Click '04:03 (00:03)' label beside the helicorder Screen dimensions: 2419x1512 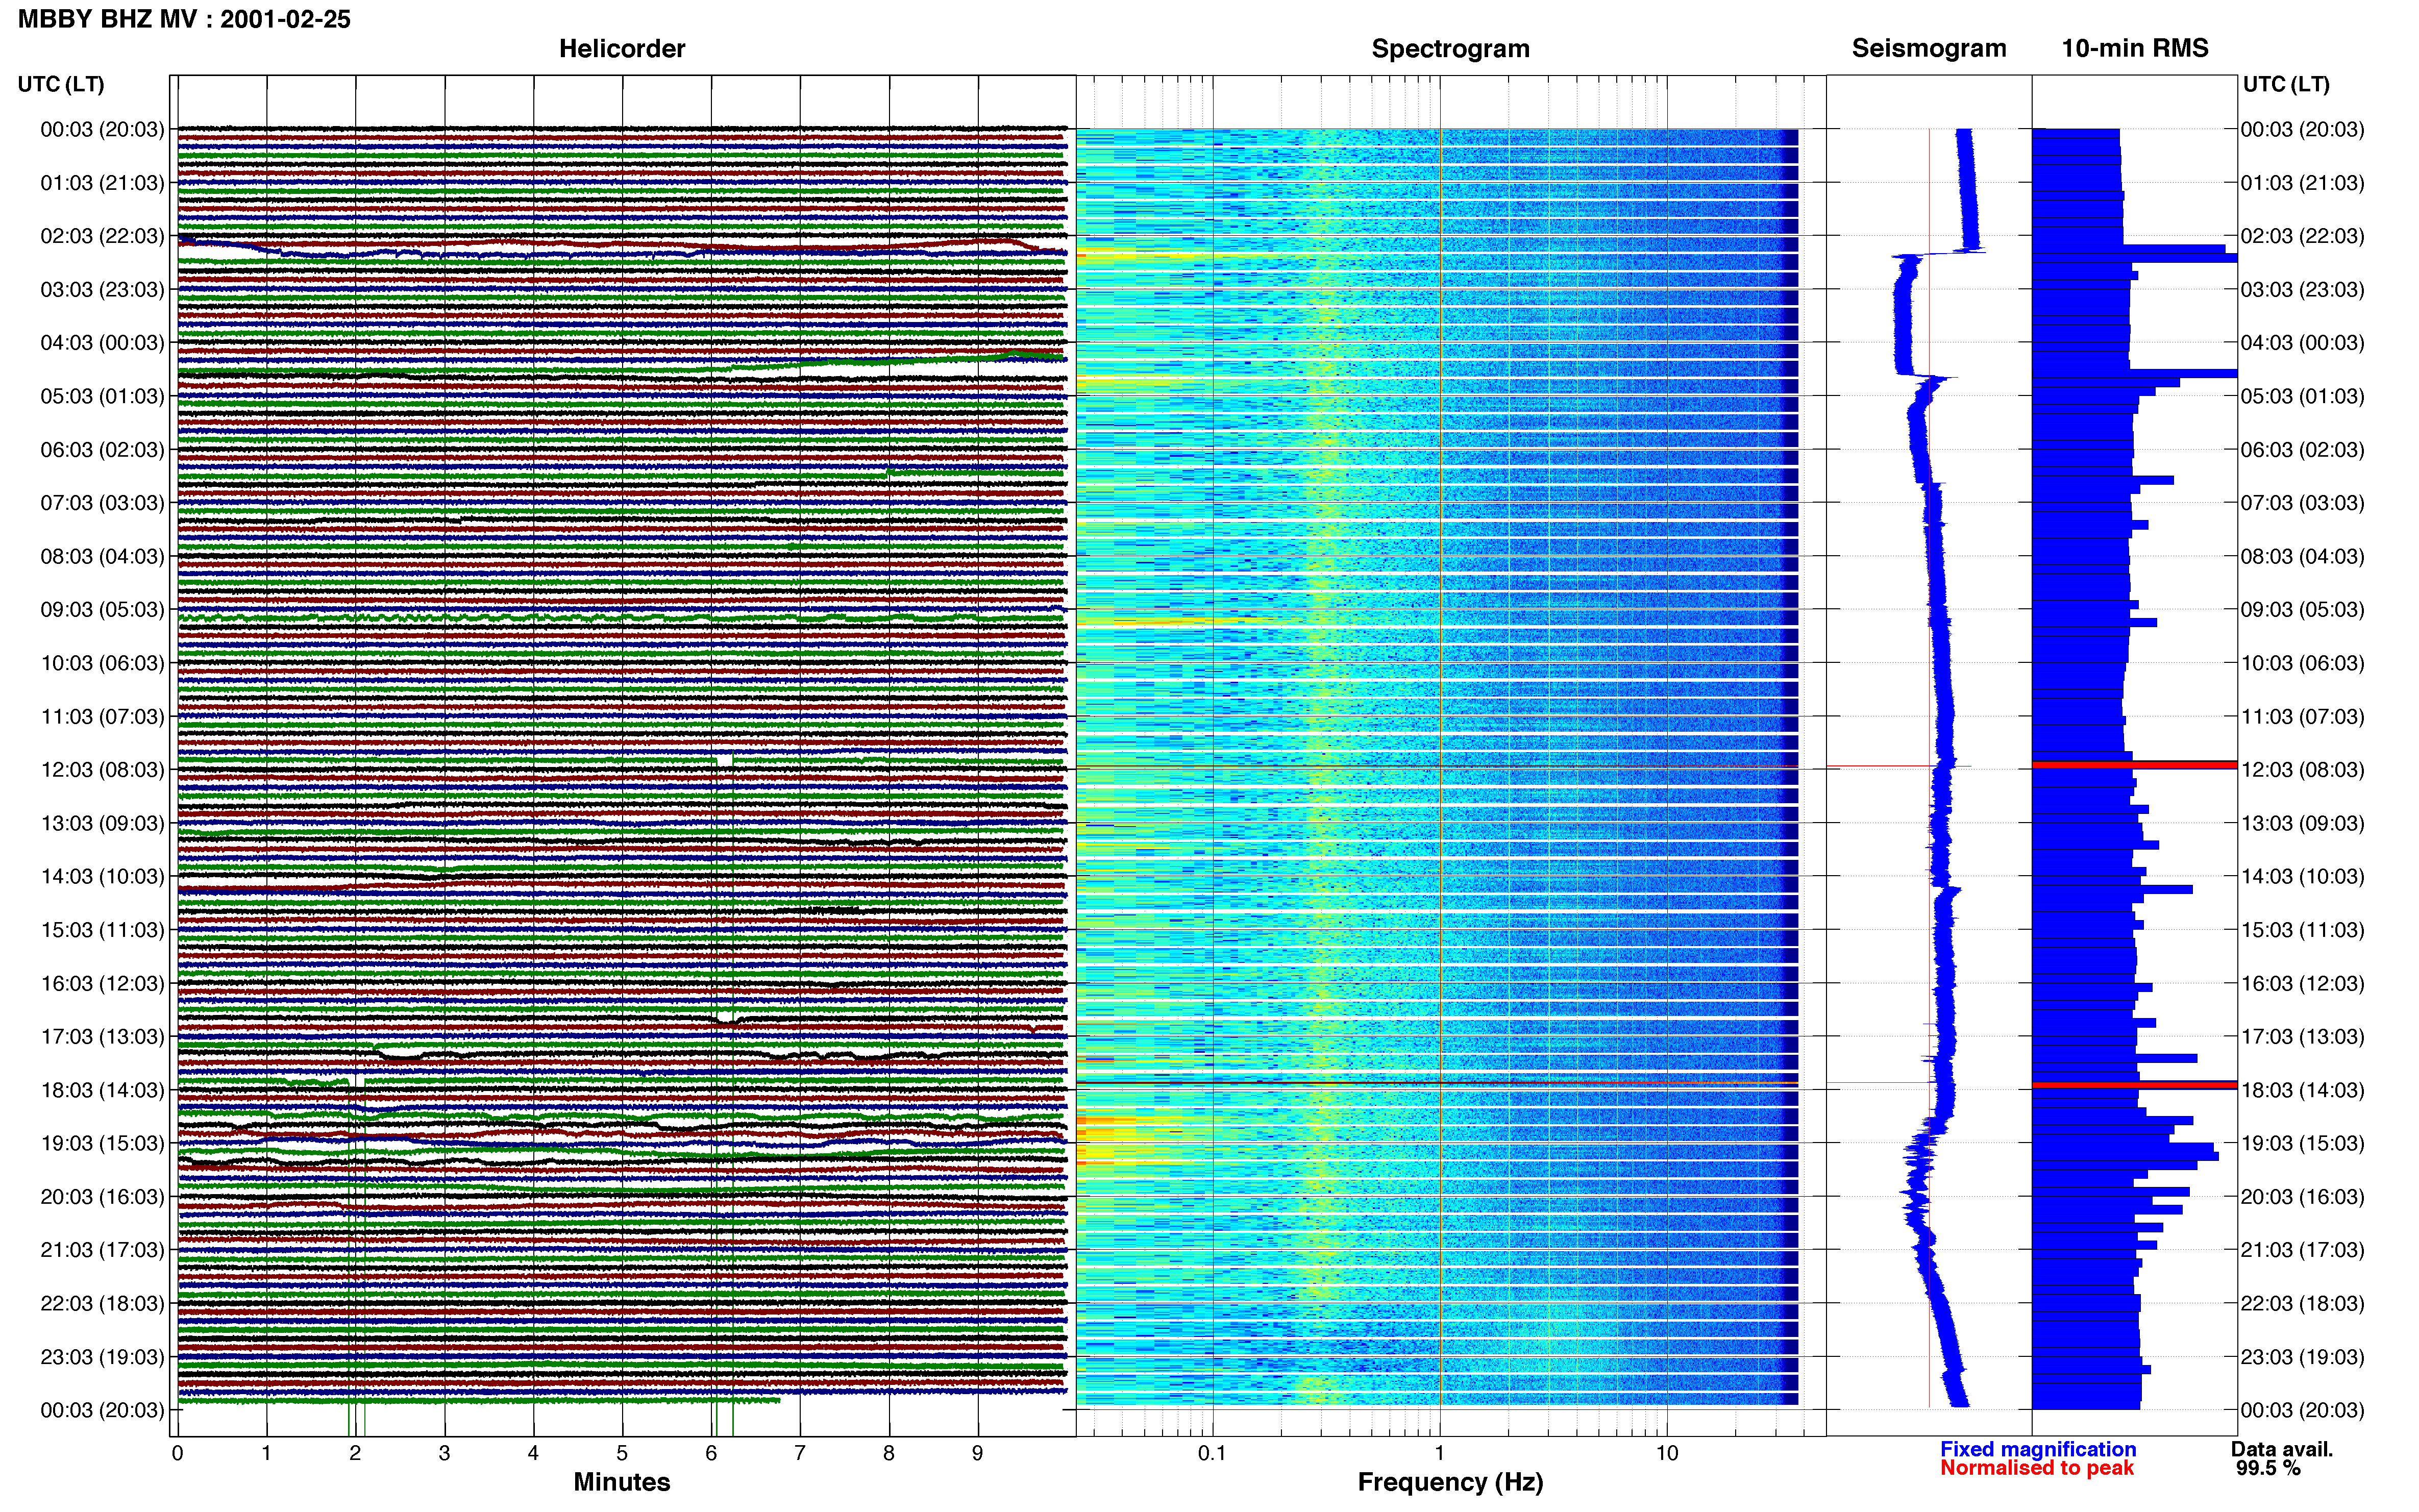click(x=102, y=343)
